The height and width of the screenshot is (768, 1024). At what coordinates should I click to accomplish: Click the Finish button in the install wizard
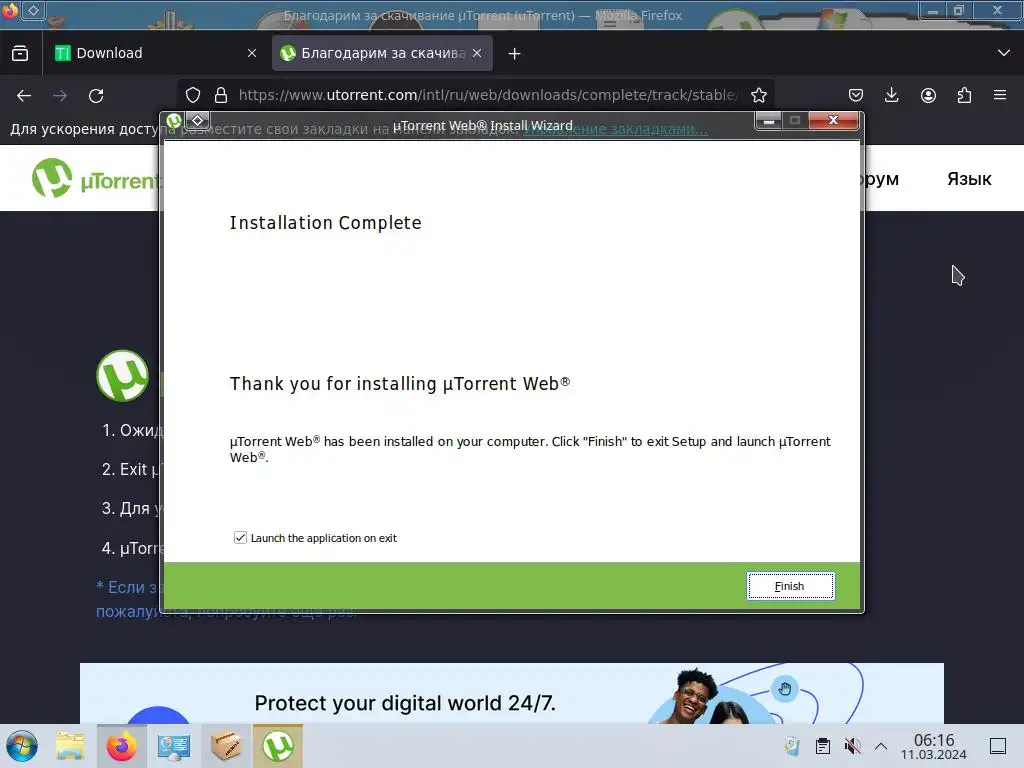(x=790, y=586)
